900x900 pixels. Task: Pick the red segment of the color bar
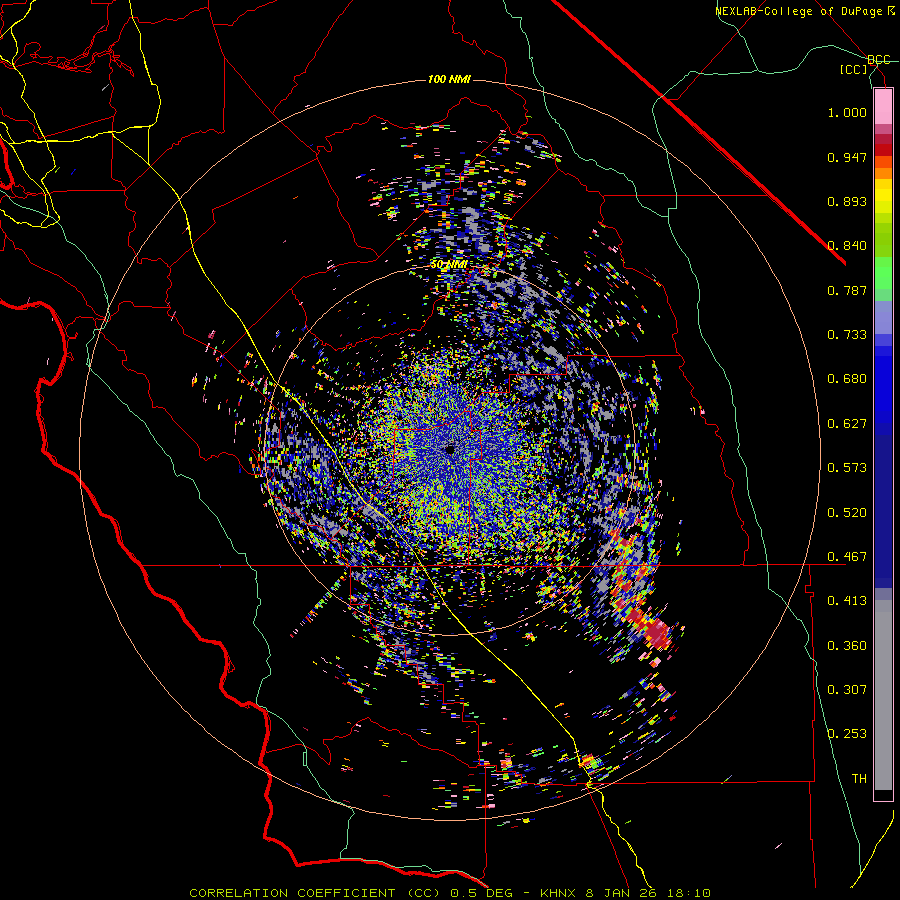coord(883,150)
